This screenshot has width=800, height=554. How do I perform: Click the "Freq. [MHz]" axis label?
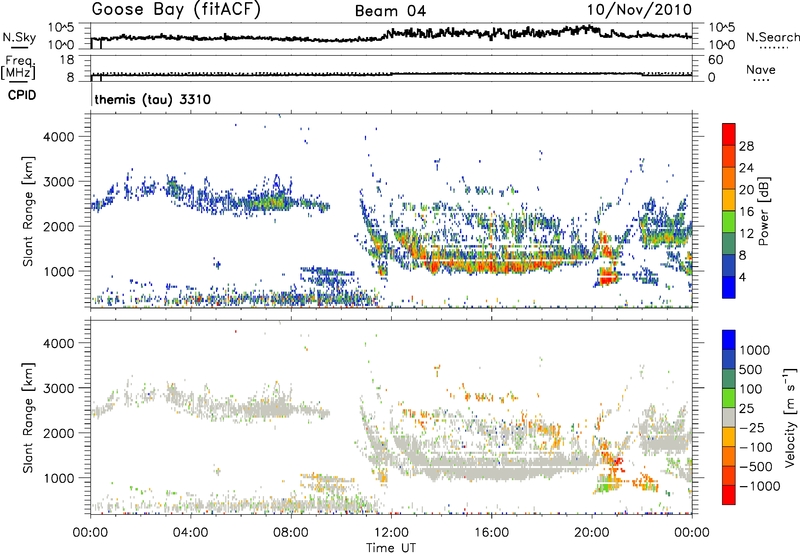click(18, 67)
